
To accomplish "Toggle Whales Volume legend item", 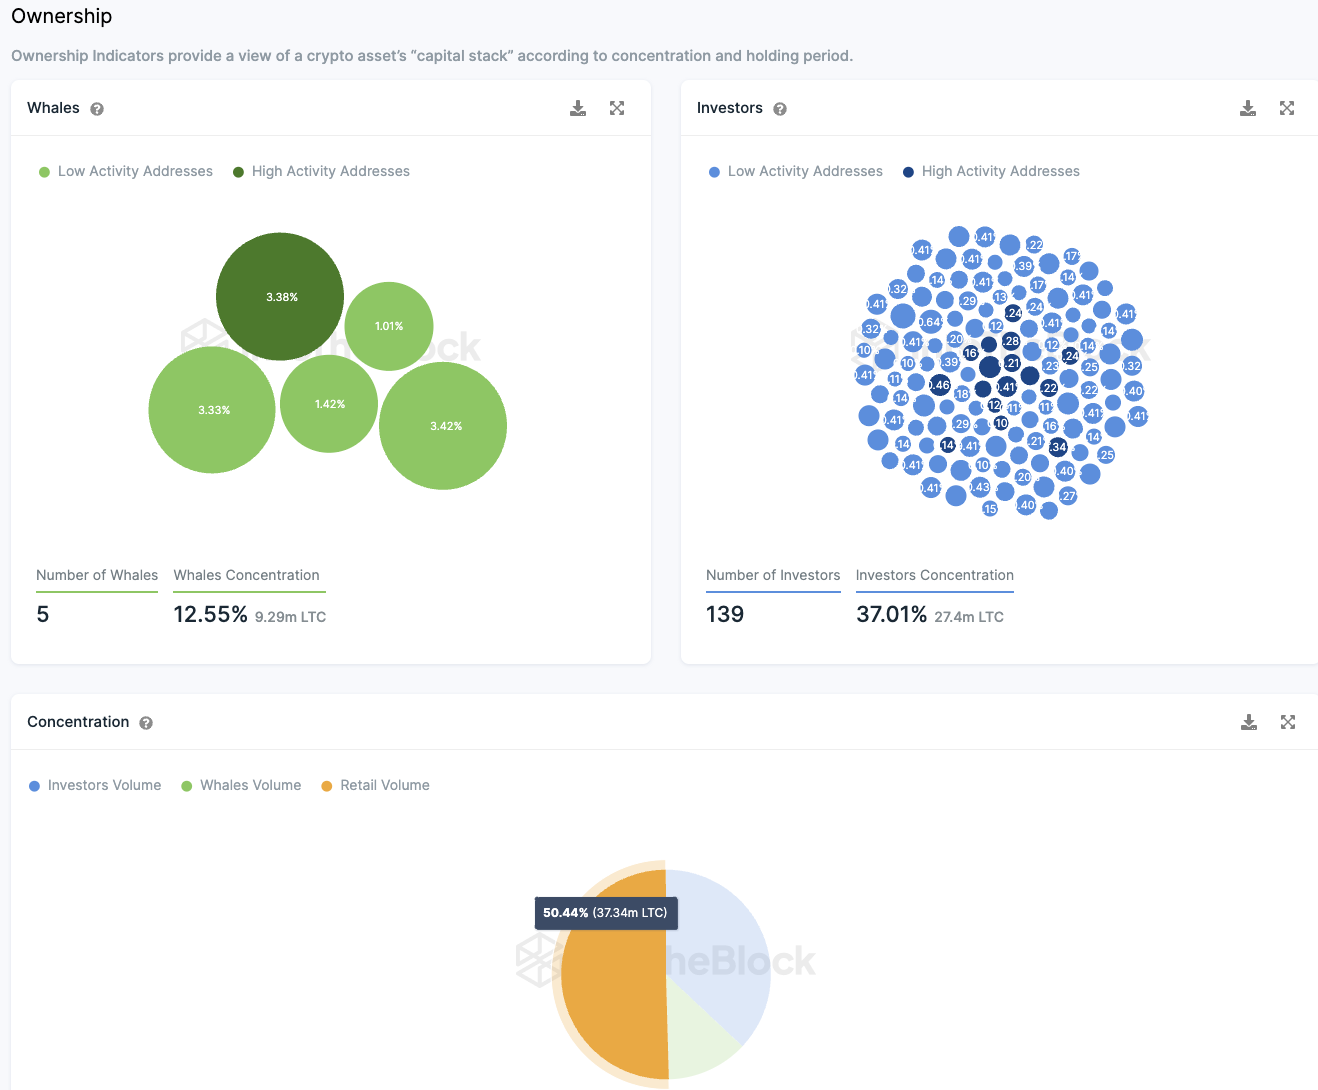I will pos(241,786).
